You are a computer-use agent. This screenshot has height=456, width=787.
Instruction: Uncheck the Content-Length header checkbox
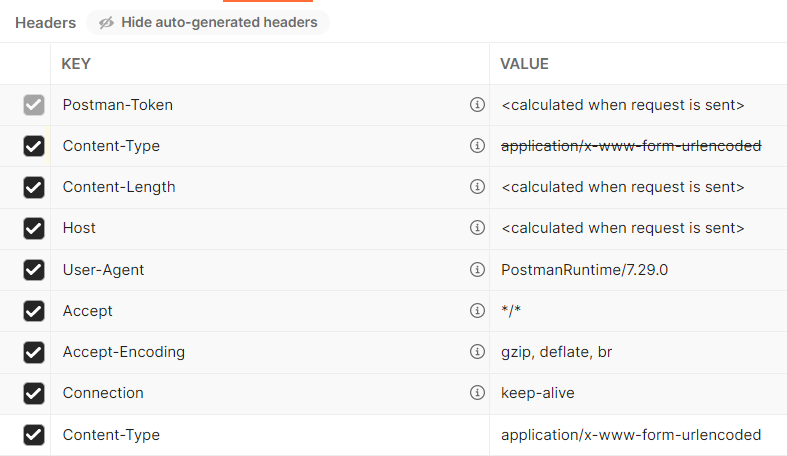coord(34,187)
